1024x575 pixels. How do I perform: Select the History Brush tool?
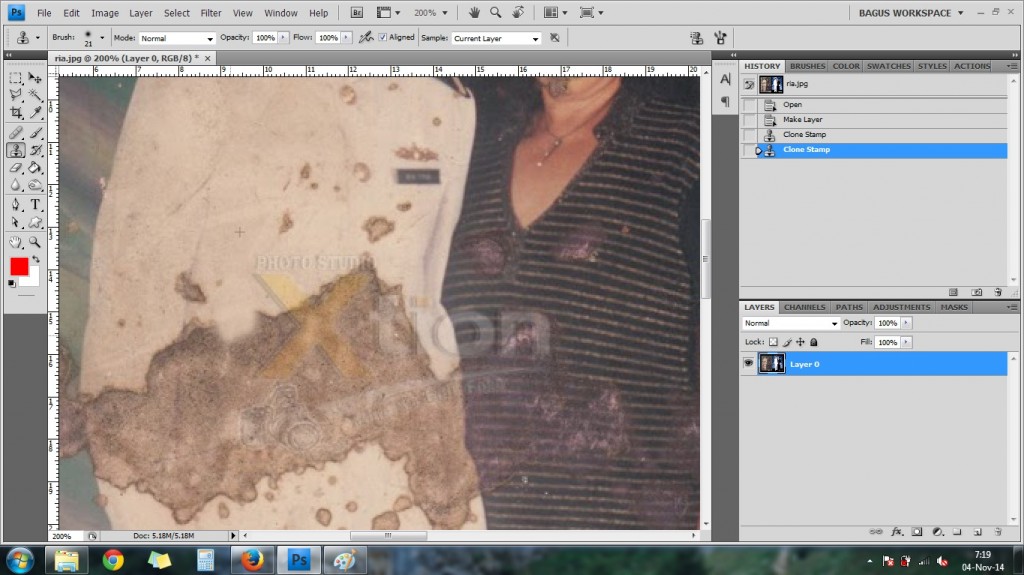tap(35, 150)
